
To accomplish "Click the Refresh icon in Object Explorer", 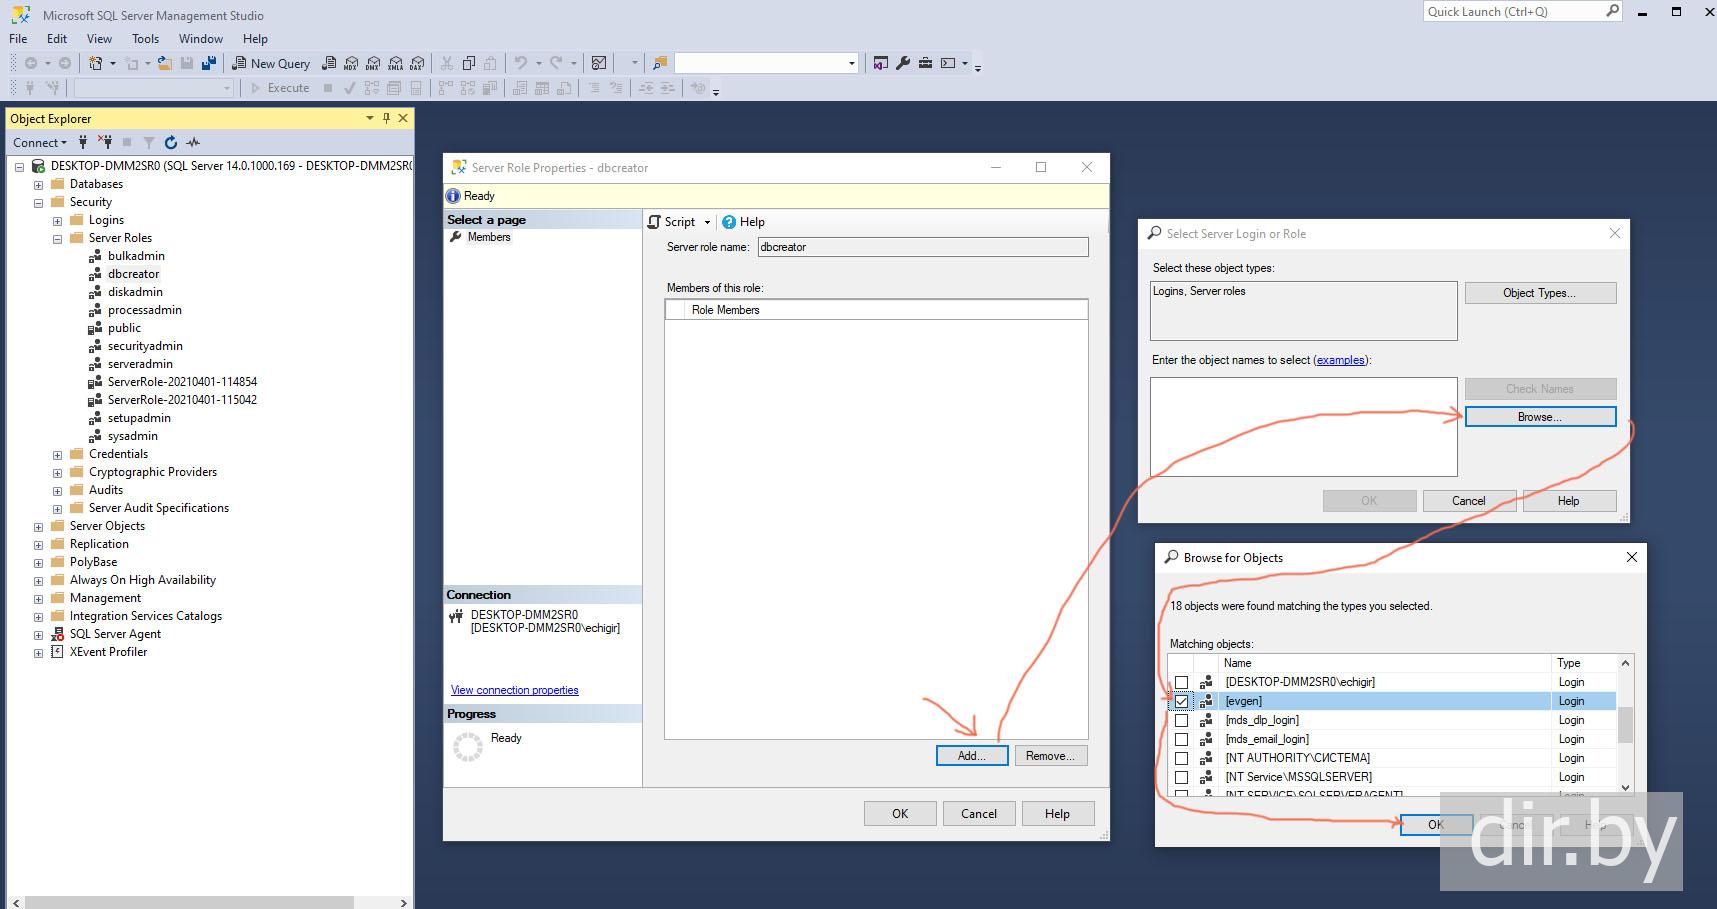I will tap(171, 143).
